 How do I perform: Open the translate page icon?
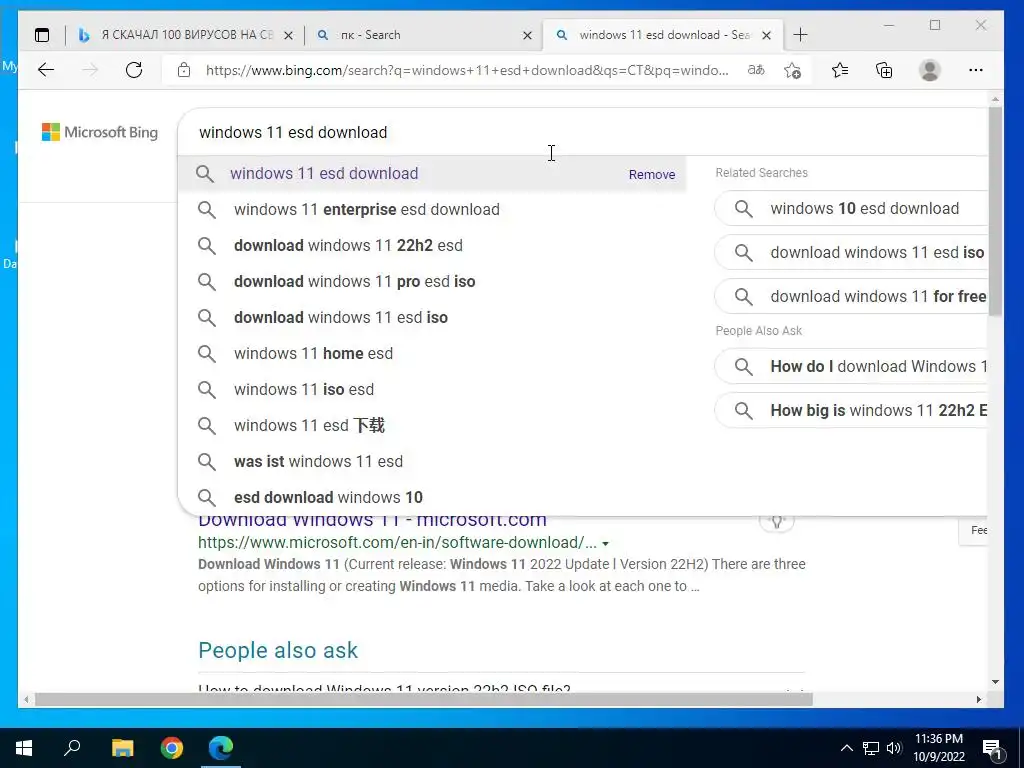tap(756, 70)
